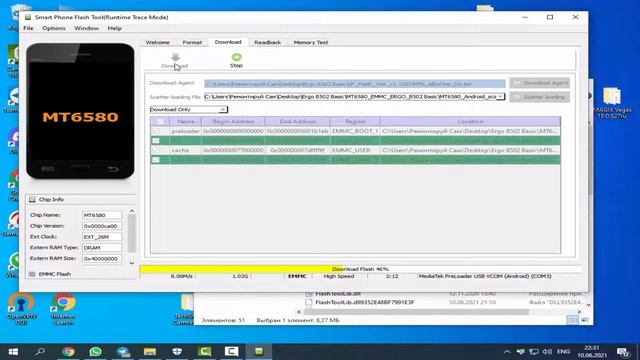Switch to the Format tab

[x=192, y=42]
